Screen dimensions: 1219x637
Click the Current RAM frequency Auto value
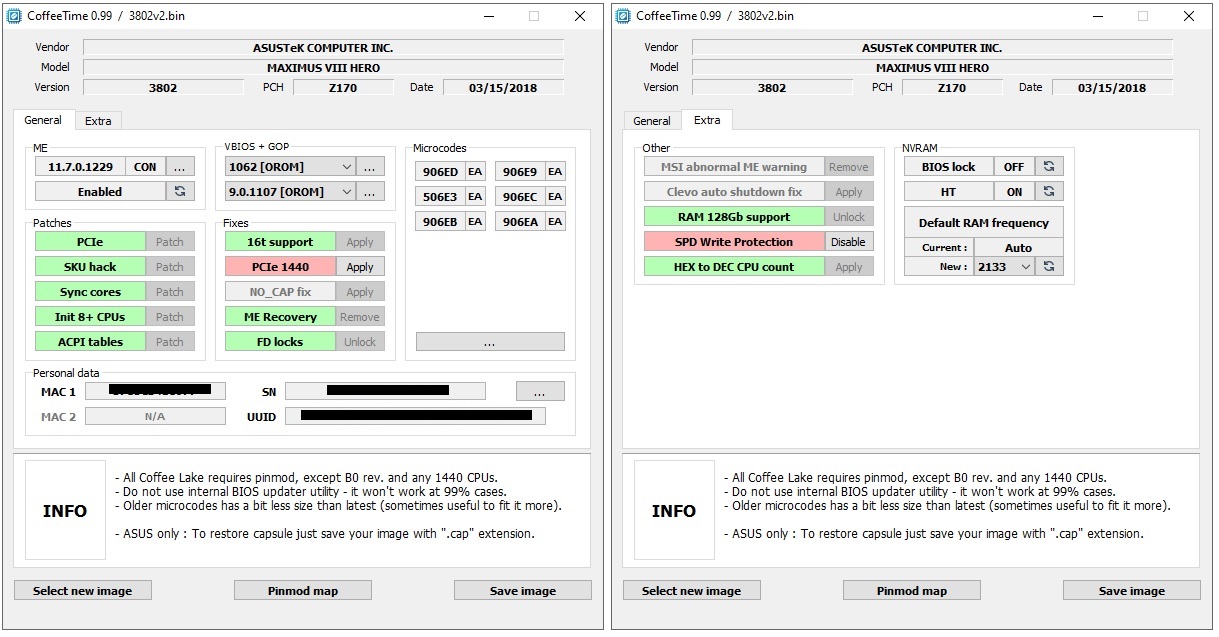[x=1018, y=247]
